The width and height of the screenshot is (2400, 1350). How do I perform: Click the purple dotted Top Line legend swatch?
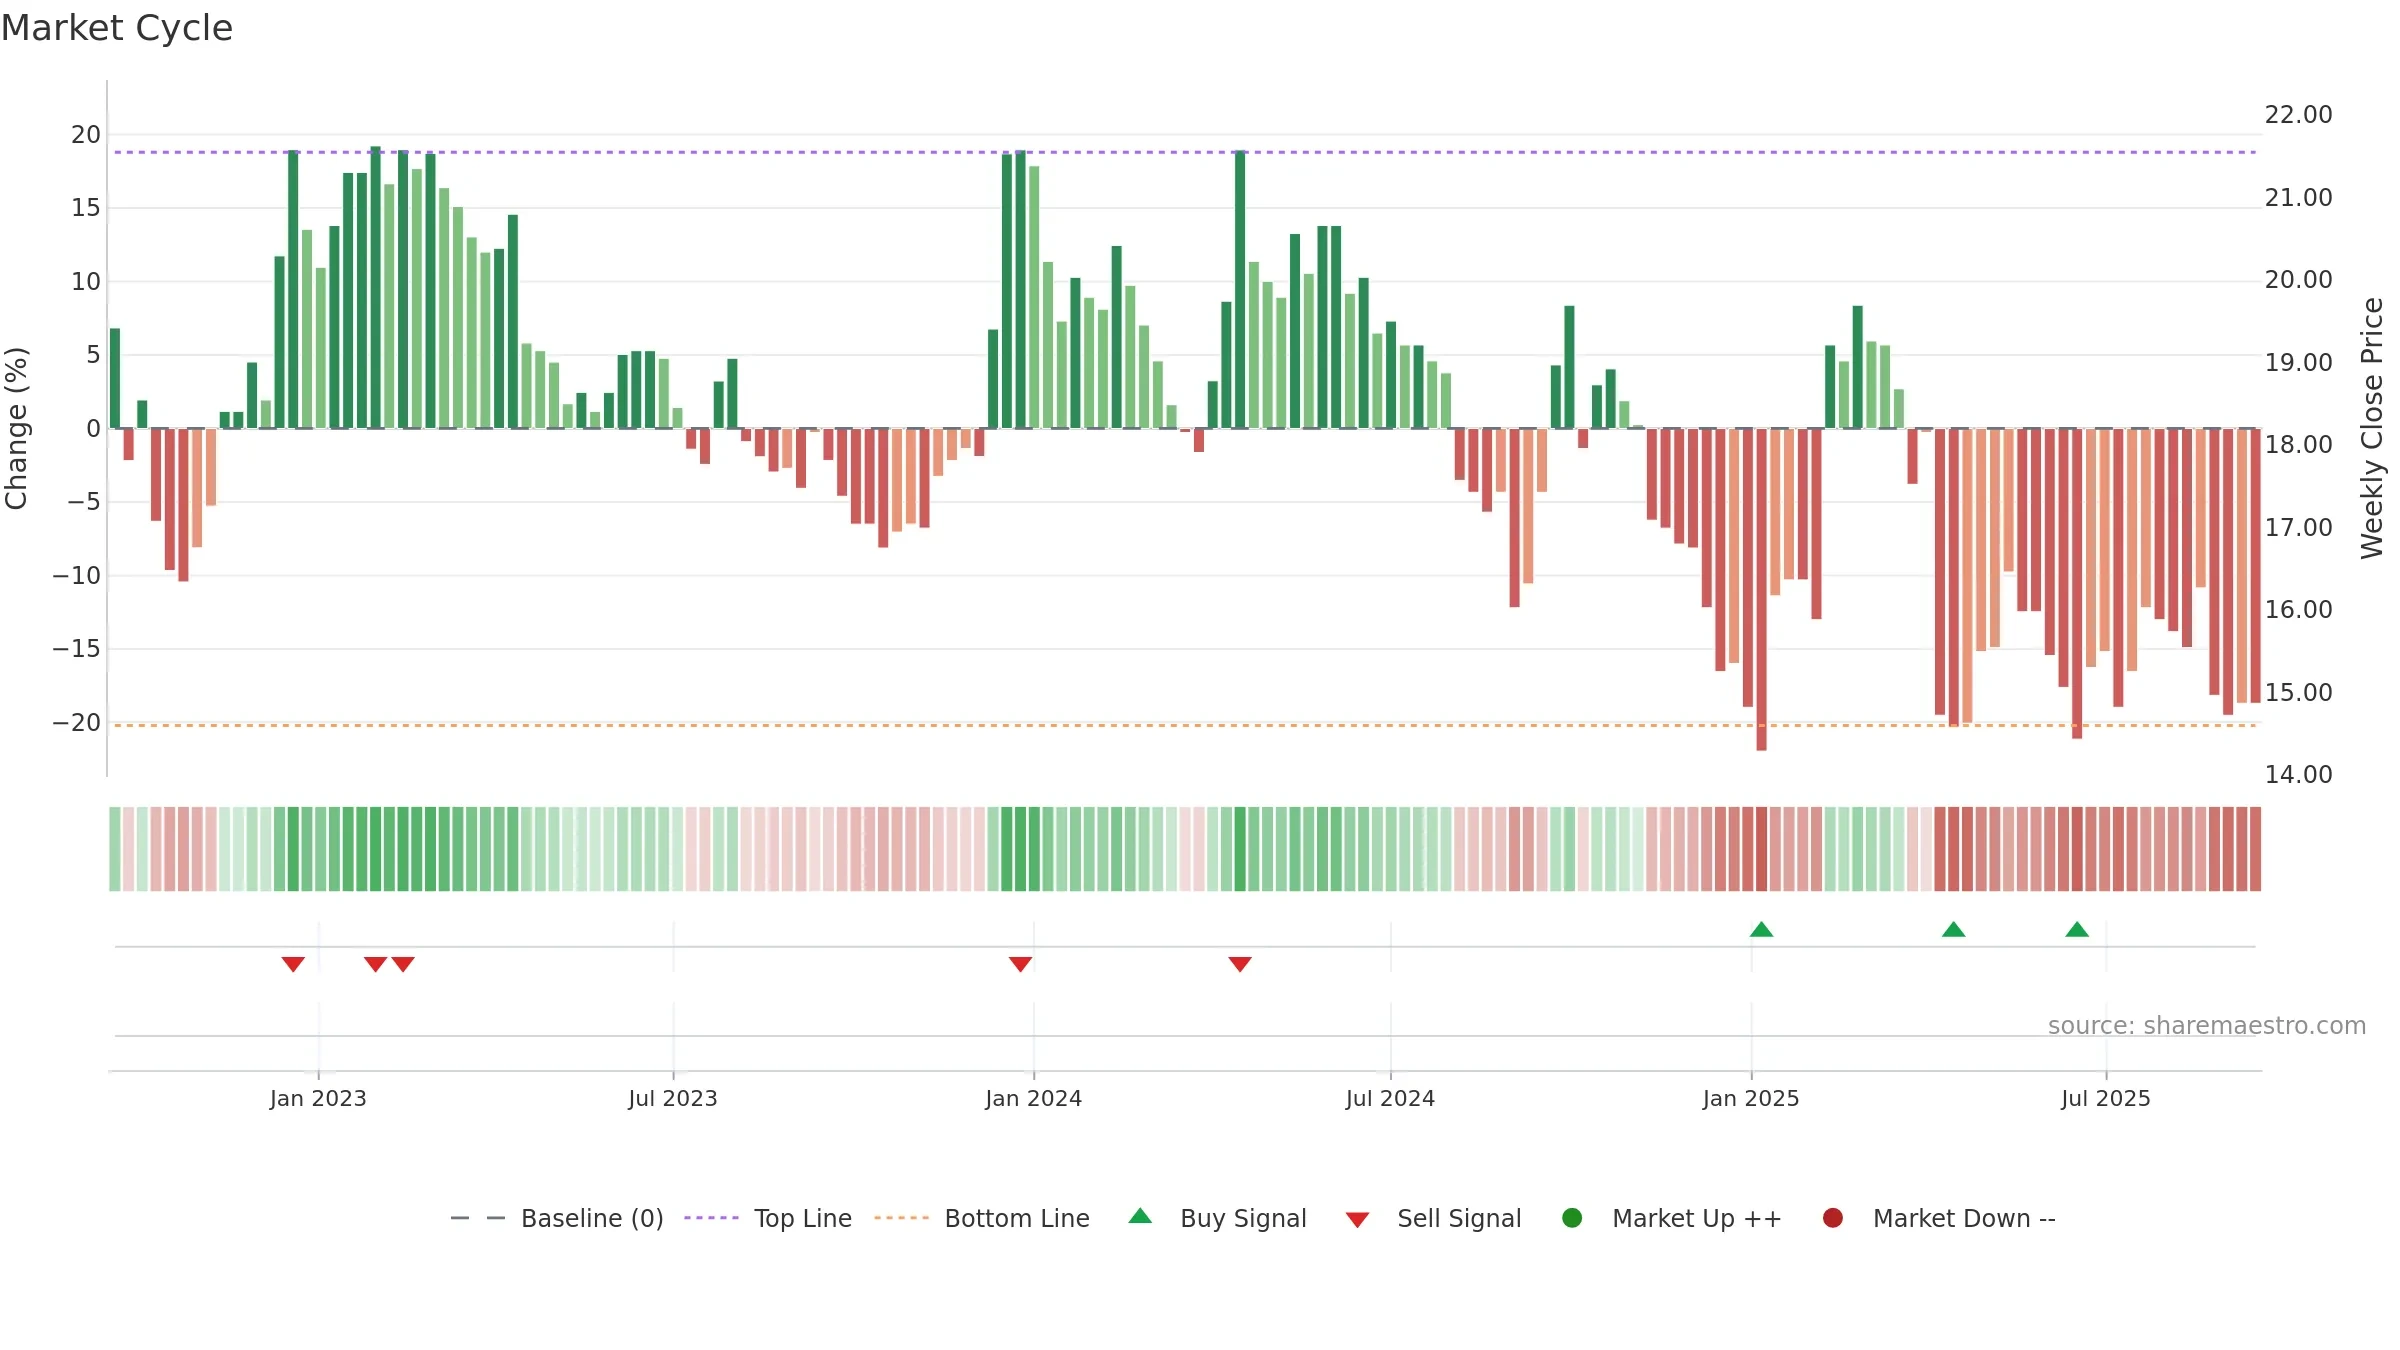(711, 1218)
